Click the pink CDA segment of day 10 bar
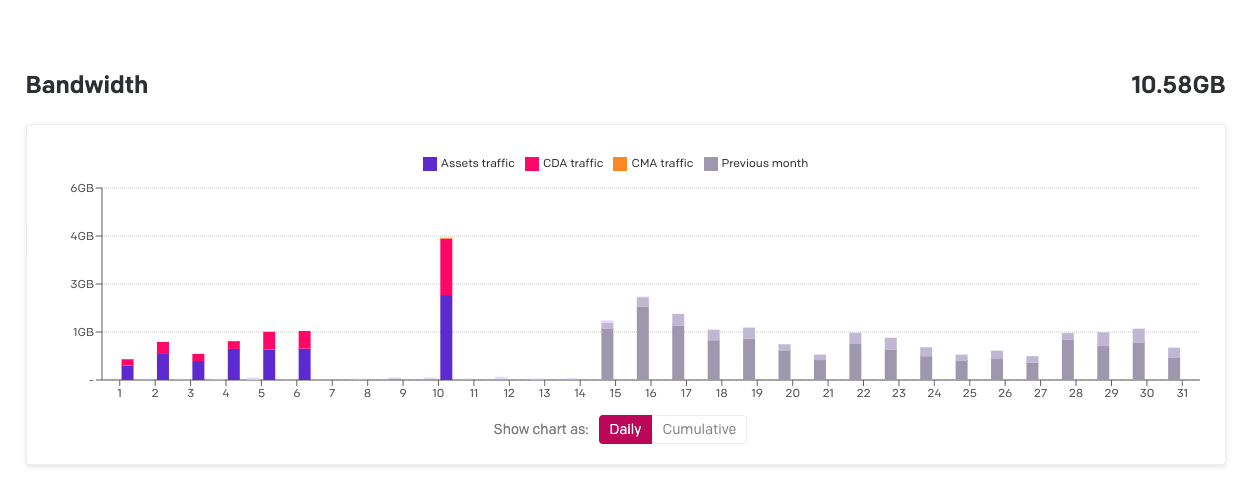This screenshot has height=490, width=1254. click(446, 266)
